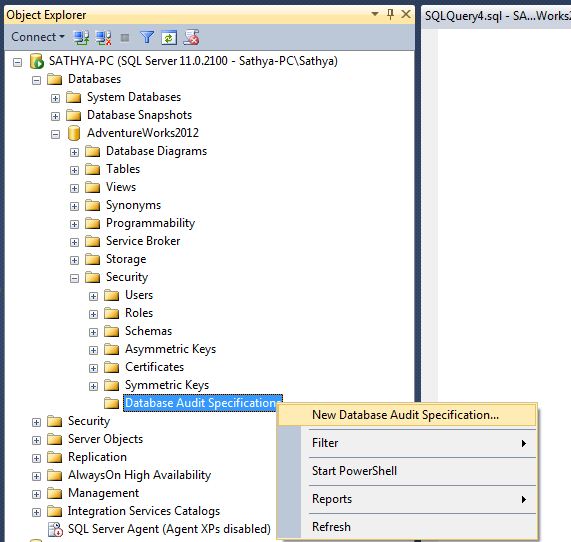Viewport: 571px width, 542px height.
Task: Click the Refresh toolbar icon
Action: point(169,38)
